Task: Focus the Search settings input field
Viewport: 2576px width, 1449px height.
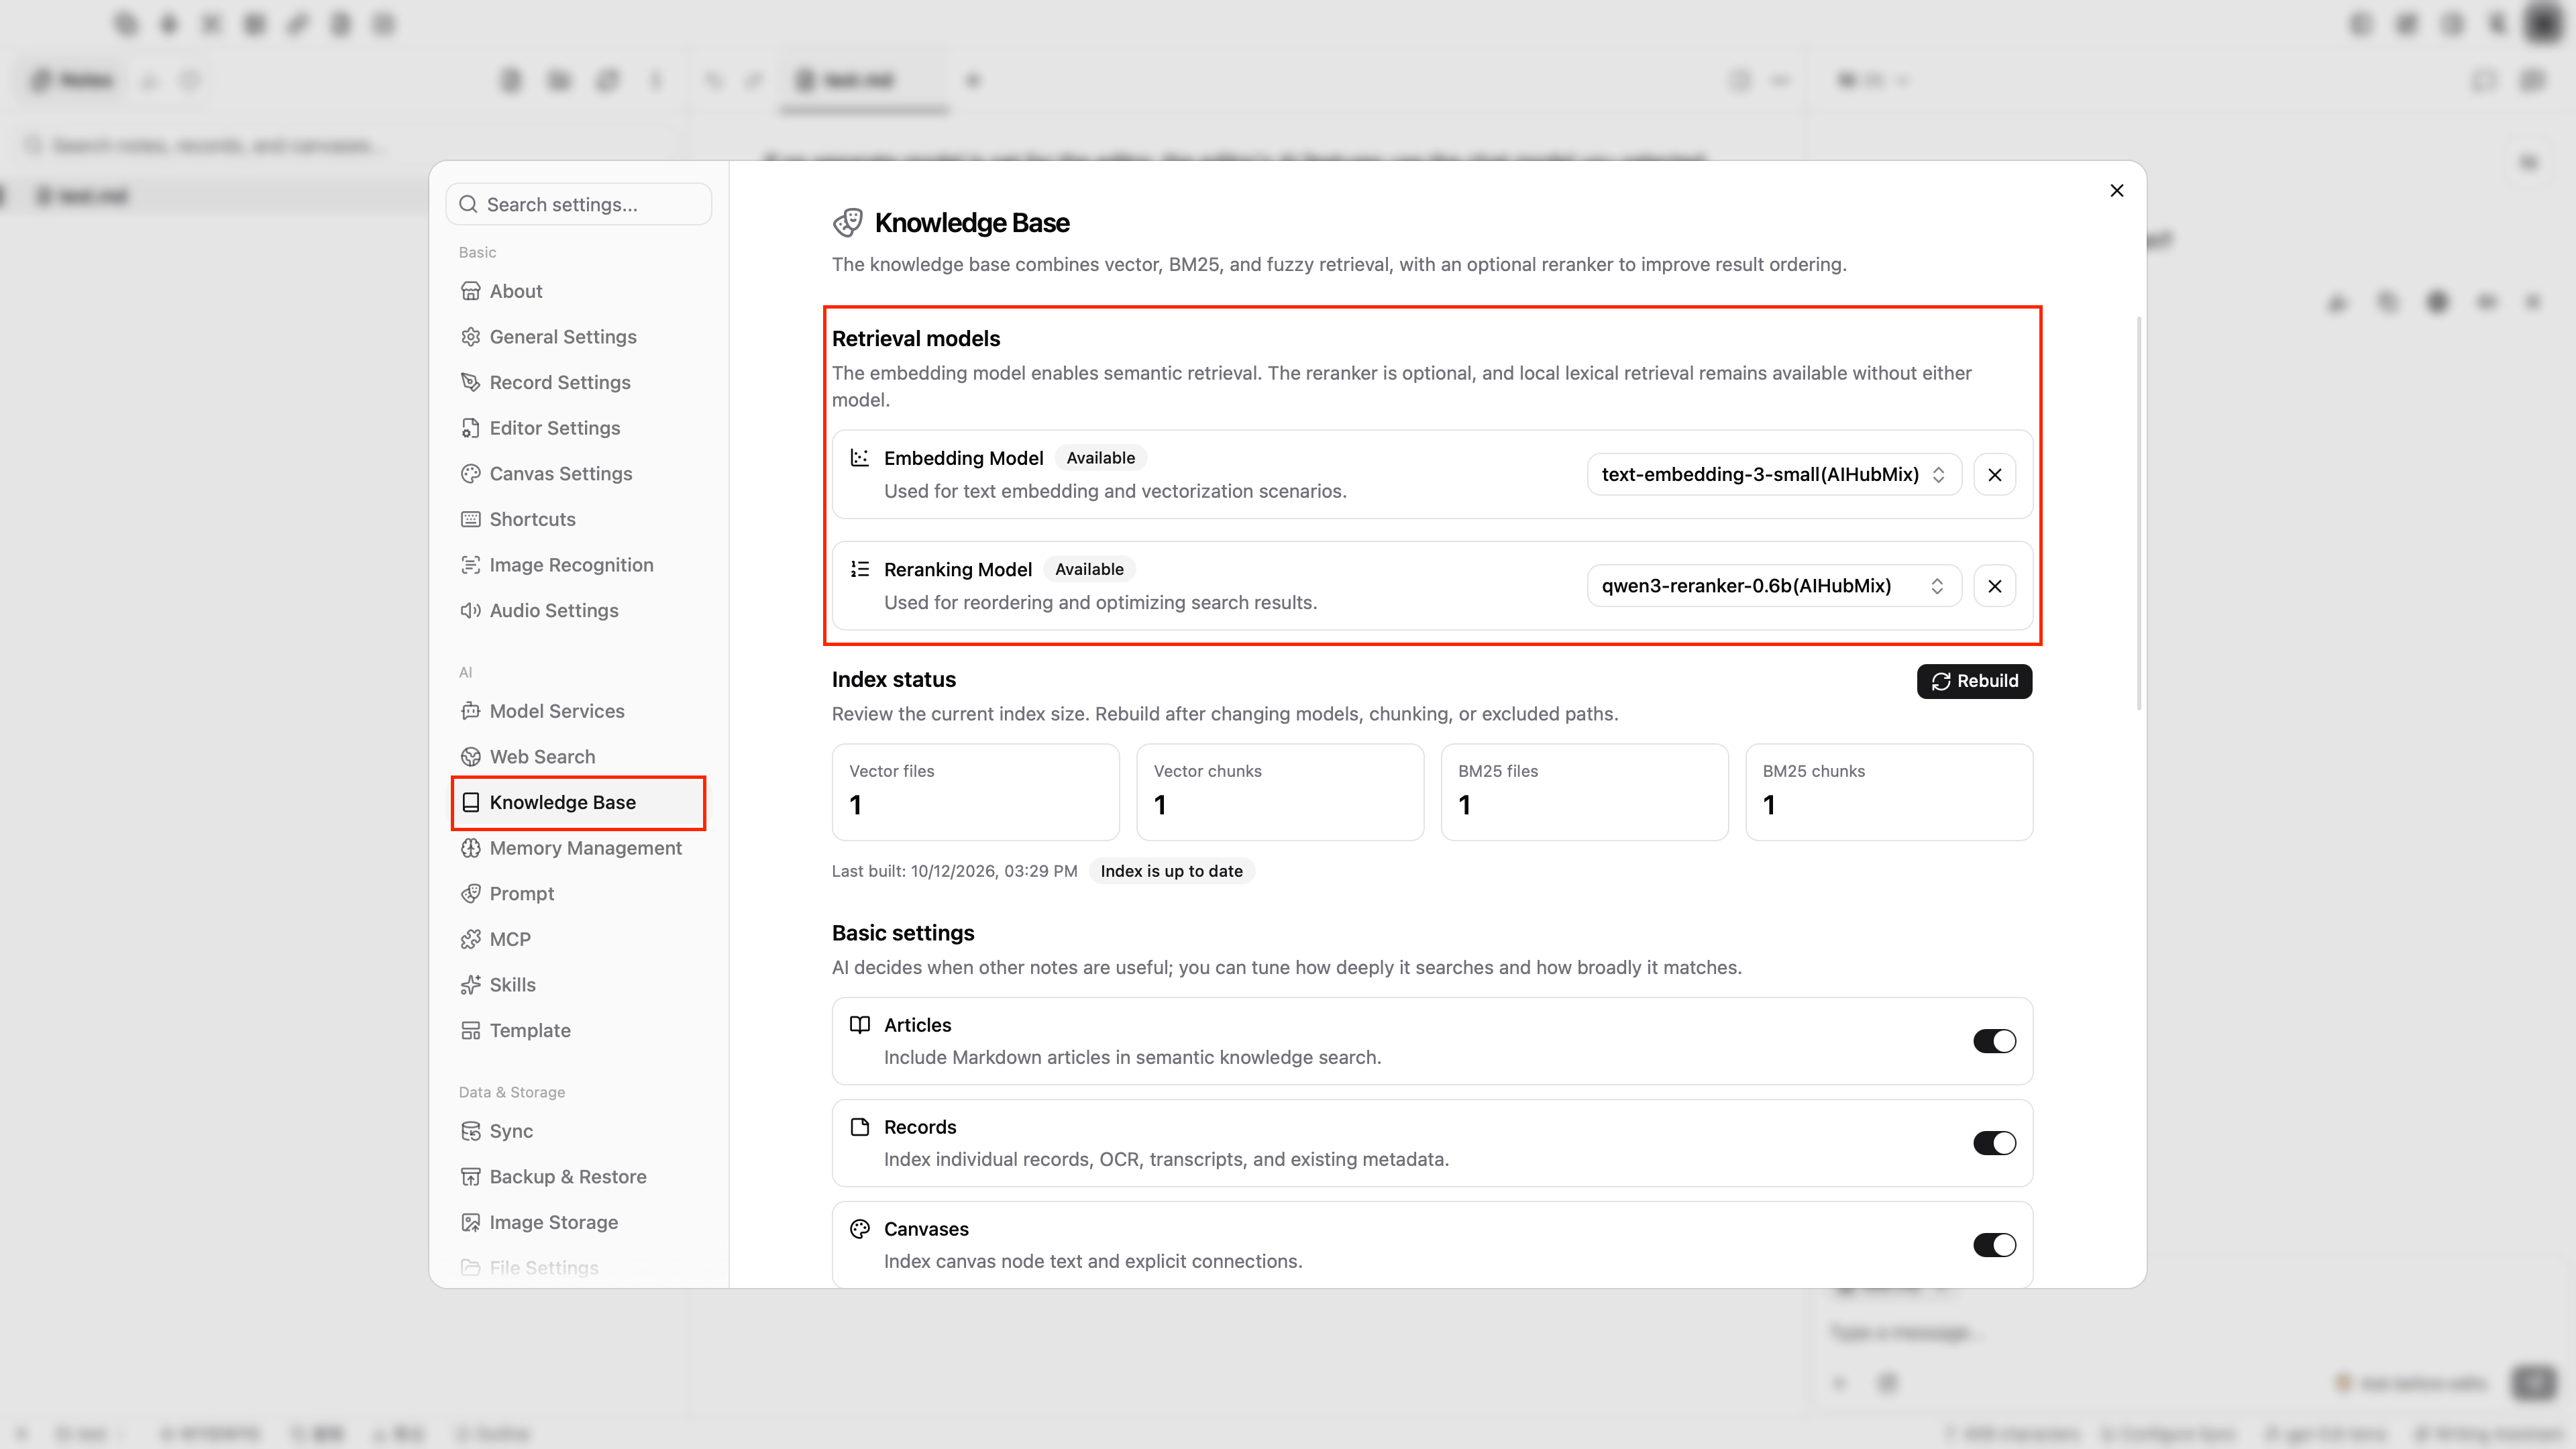Action: tap(578, 204)
